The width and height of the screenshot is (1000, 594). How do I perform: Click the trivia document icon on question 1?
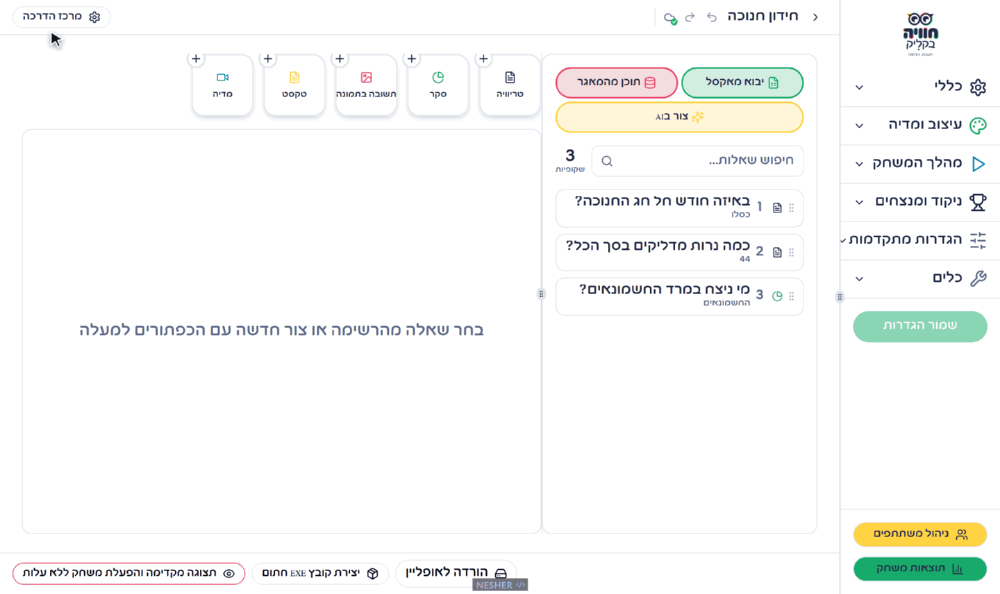click(x=777, y=208)
